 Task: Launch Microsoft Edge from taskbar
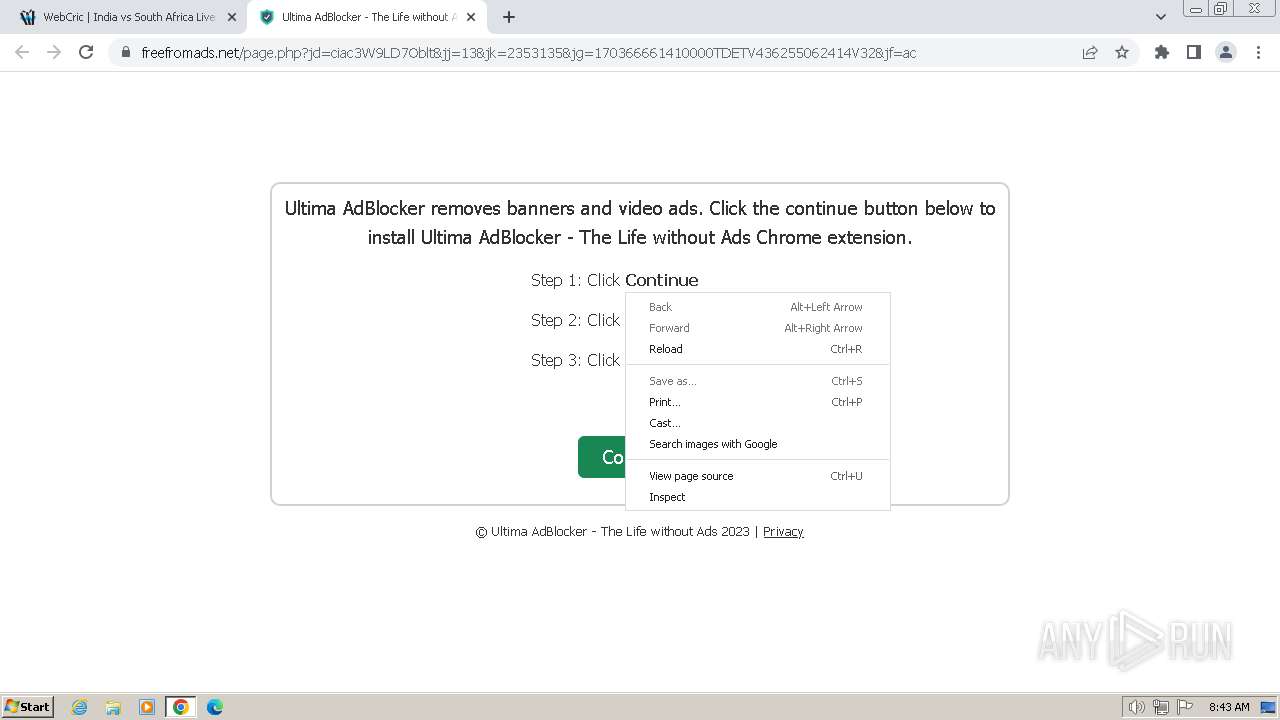pos(215,707)
